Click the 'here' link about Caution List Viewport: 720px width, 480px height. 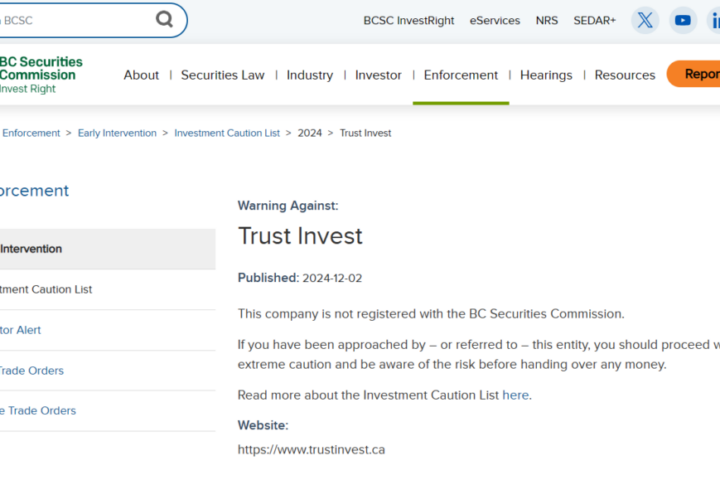click(x=515, y=395)
